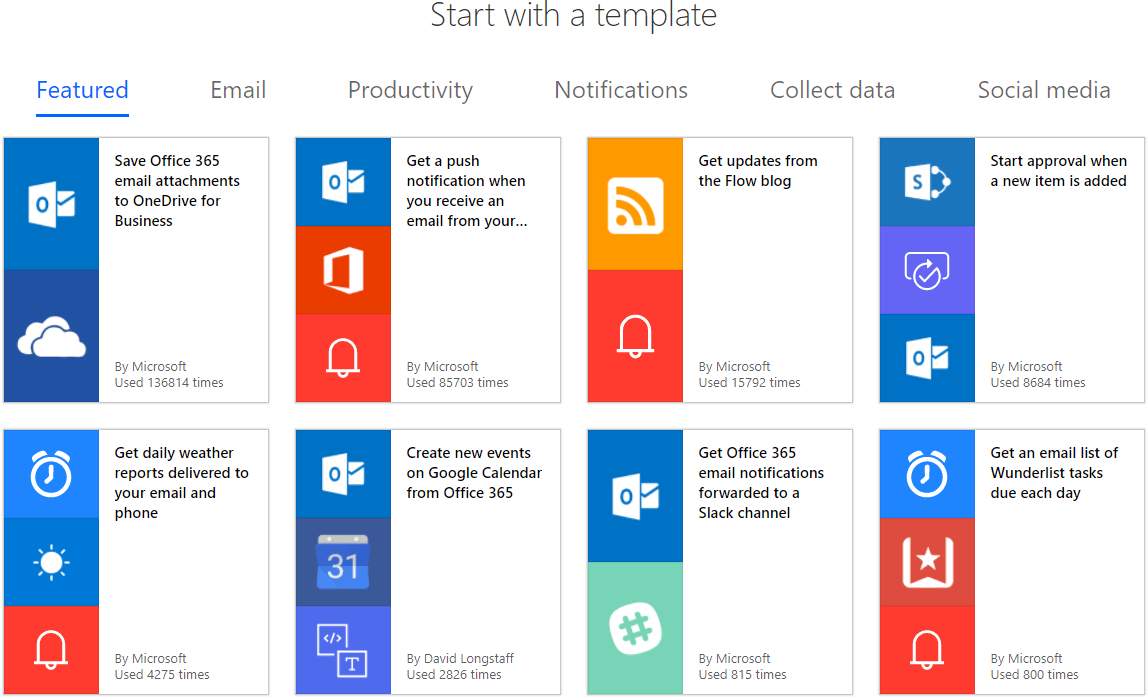Click the Google Calendar 31 icon
Screen dimensions: 1148x698
pyautogui.click(x=343, y=562)
